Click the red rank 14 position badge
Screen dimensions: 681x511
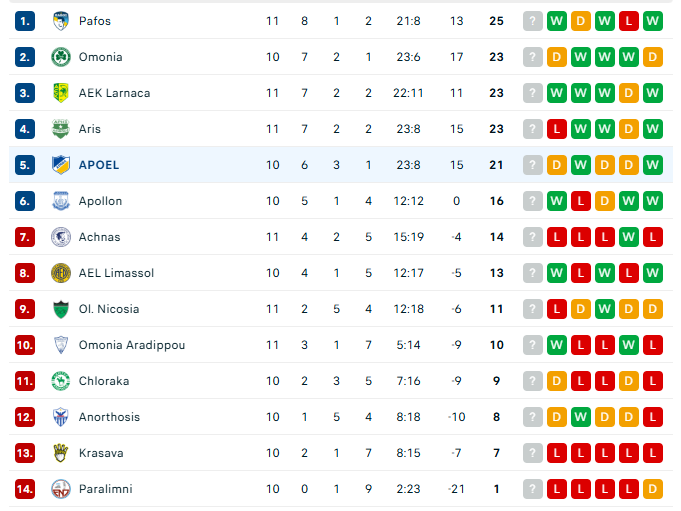click(x=25, y=489)
